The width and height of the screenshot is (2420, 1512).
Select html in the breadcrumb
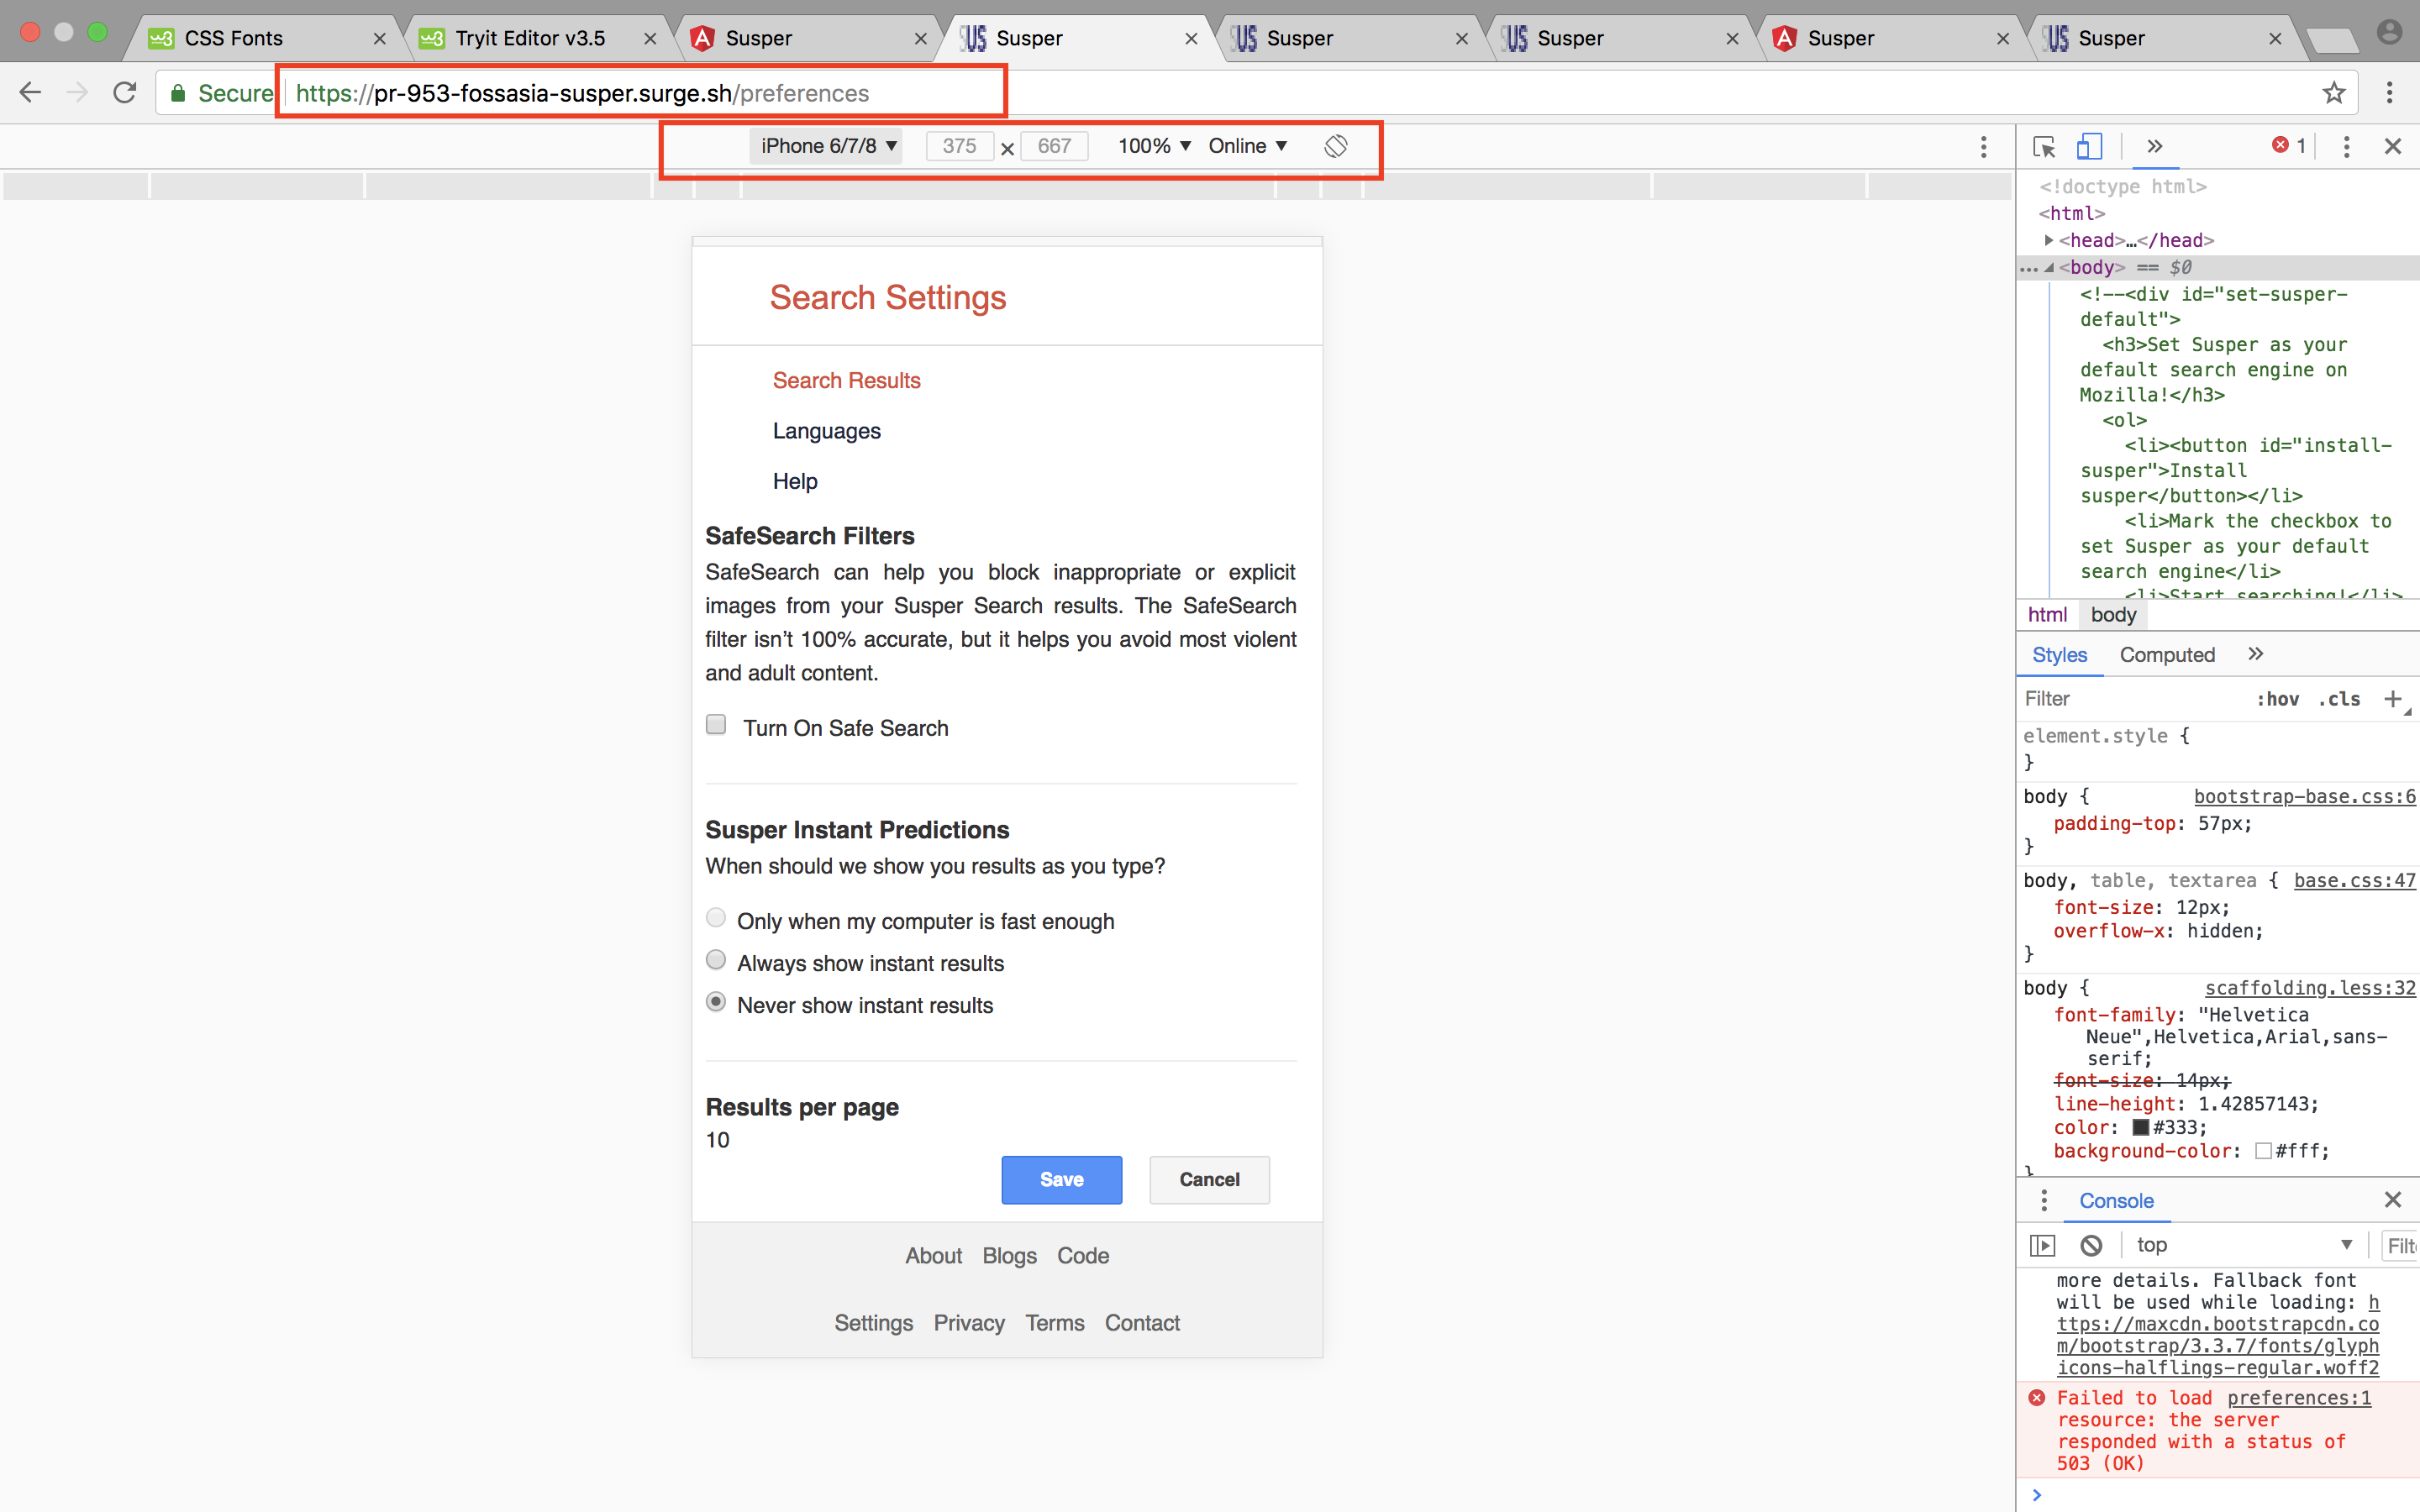tap(2047, 615)
